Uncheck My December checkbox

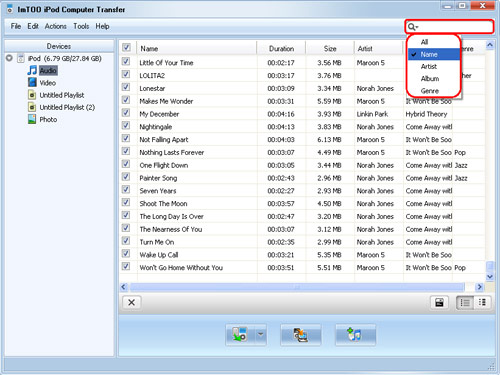(126, 113)
